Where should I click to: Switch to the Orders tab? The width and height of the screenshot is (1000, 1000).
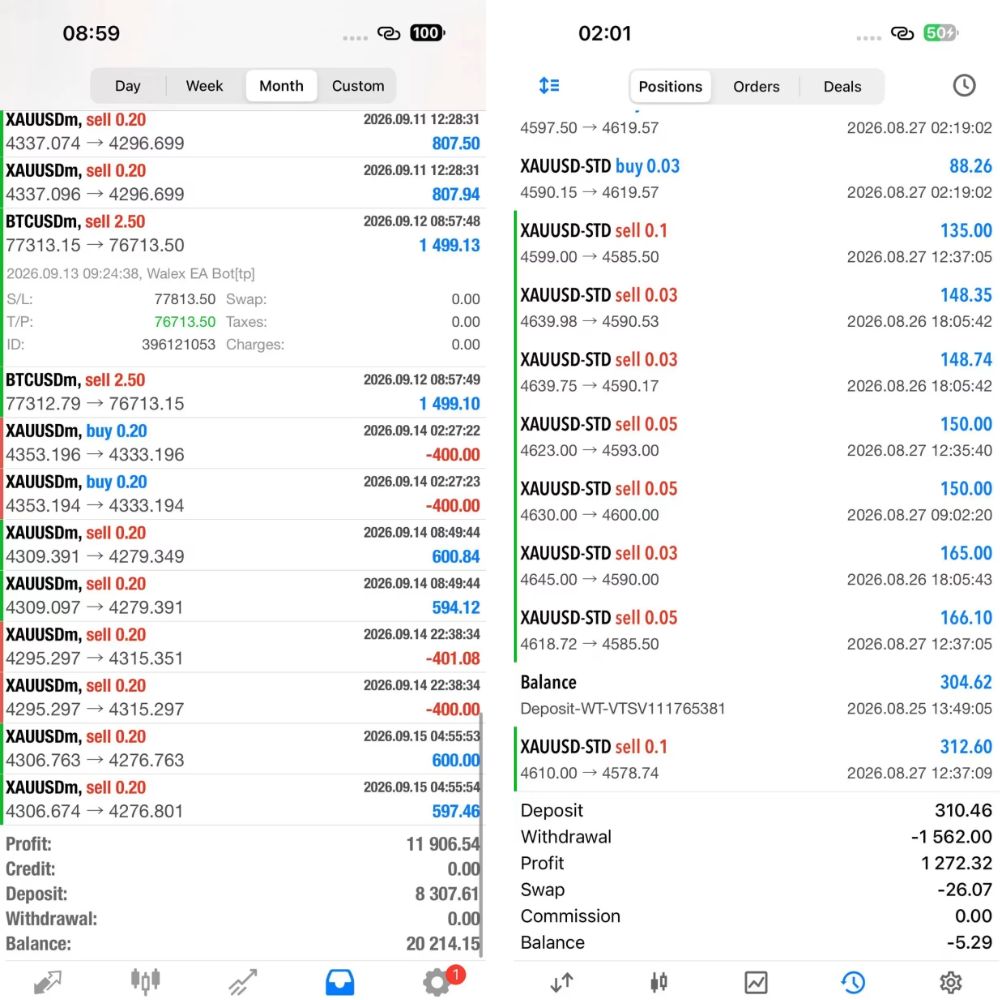756,87
